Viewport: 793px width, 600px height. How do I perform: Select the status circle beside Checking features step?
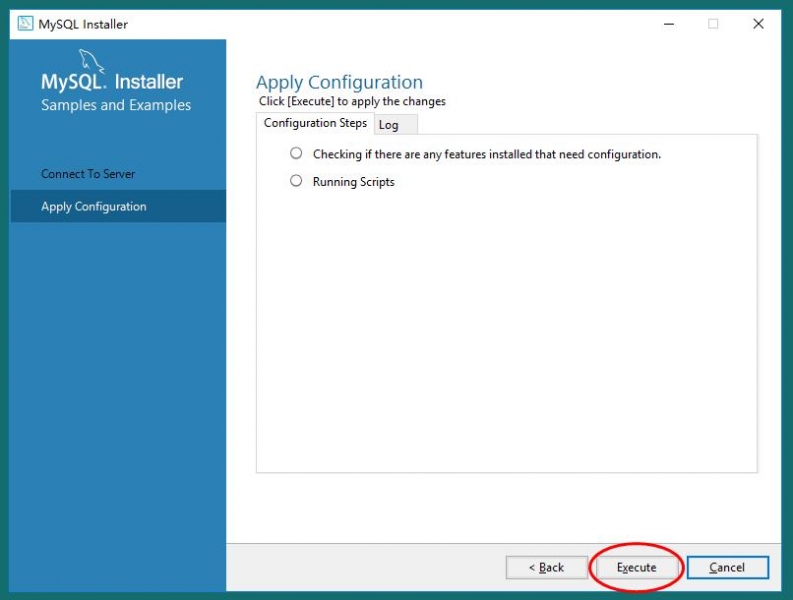point(296,154)
